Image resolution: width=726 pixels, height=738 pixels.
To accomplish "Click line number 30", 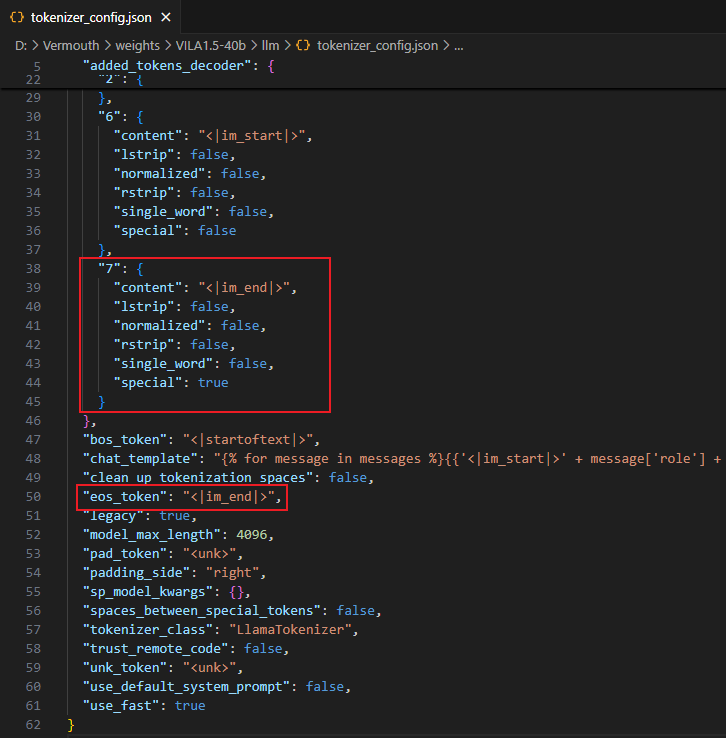I will [x=33, y=117].
